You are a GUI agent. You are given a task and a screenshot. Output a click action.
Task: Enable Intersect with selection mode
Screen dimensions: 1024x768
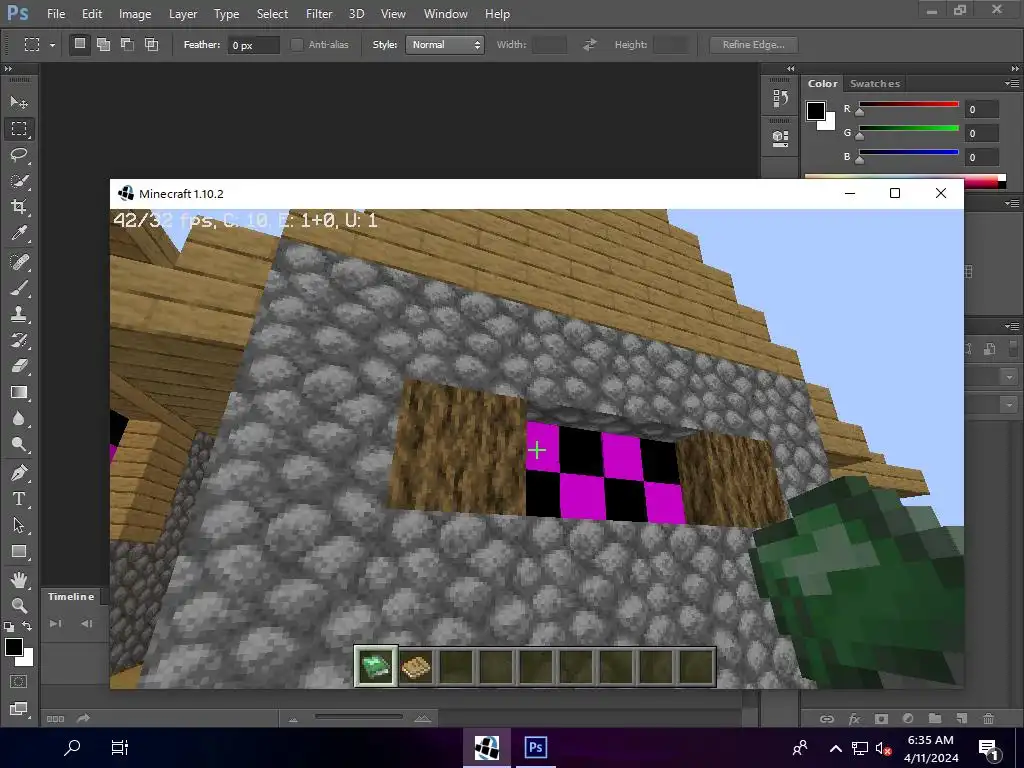coord(152,44)
